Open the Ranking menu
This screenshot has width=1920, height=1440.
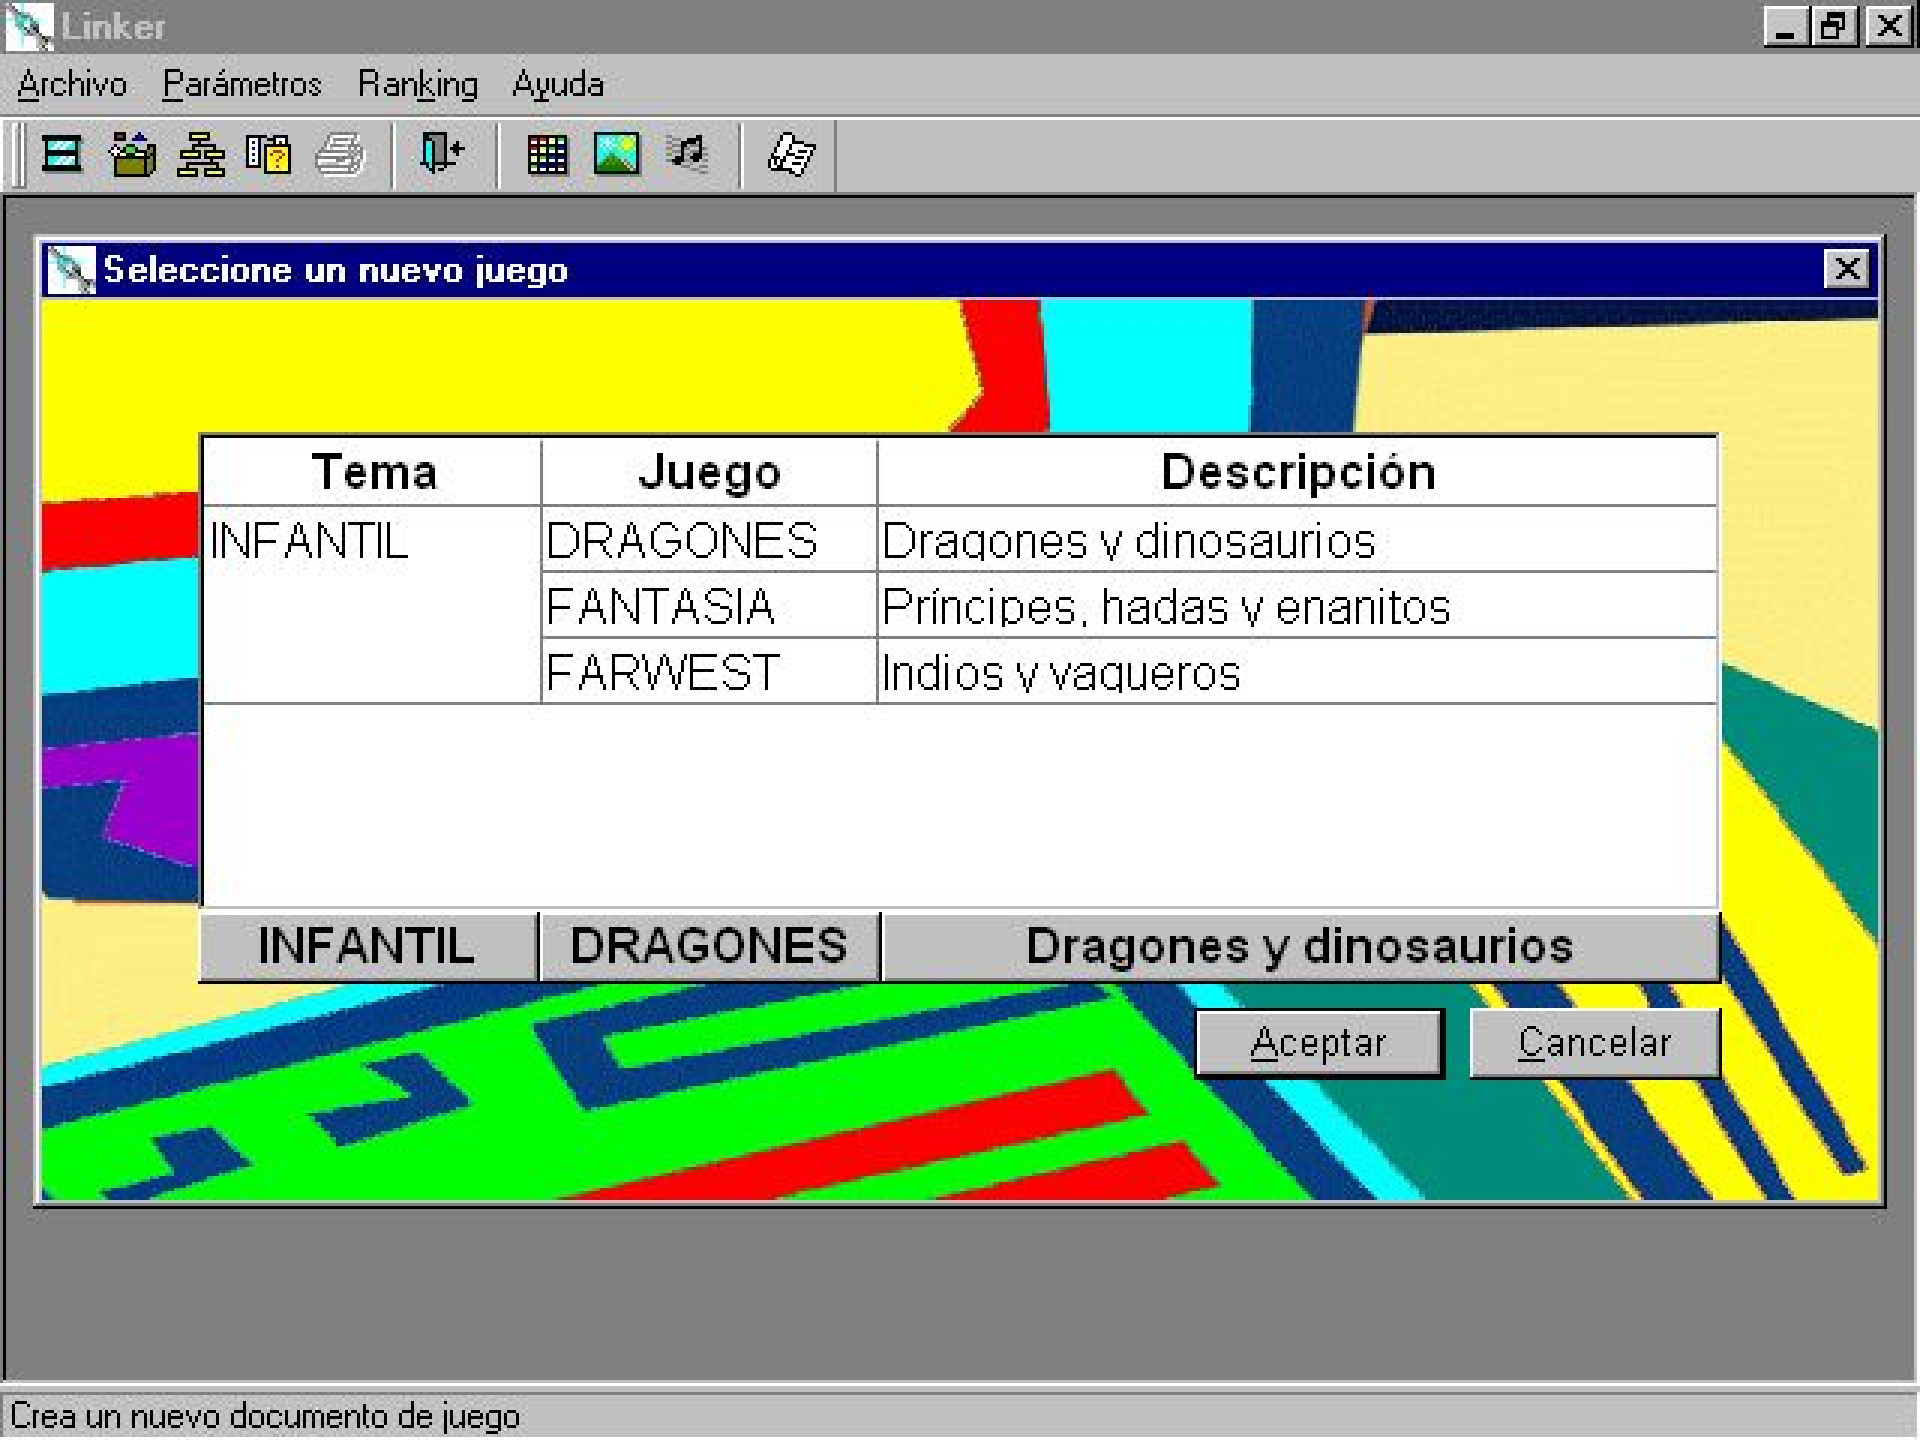pos(418,85)
